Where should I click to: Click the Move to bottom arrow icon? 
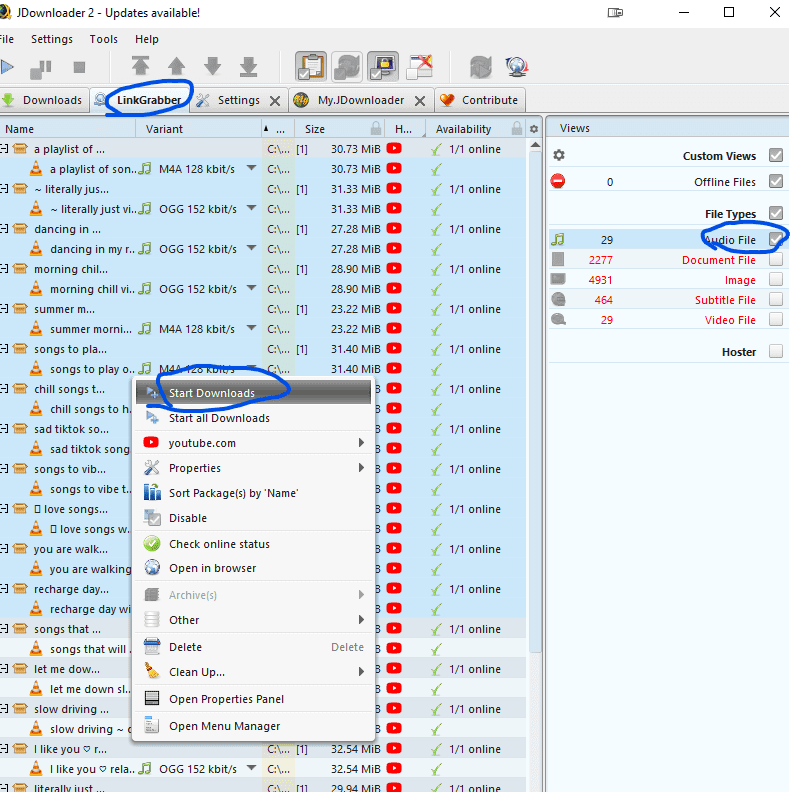pos(248,67)
